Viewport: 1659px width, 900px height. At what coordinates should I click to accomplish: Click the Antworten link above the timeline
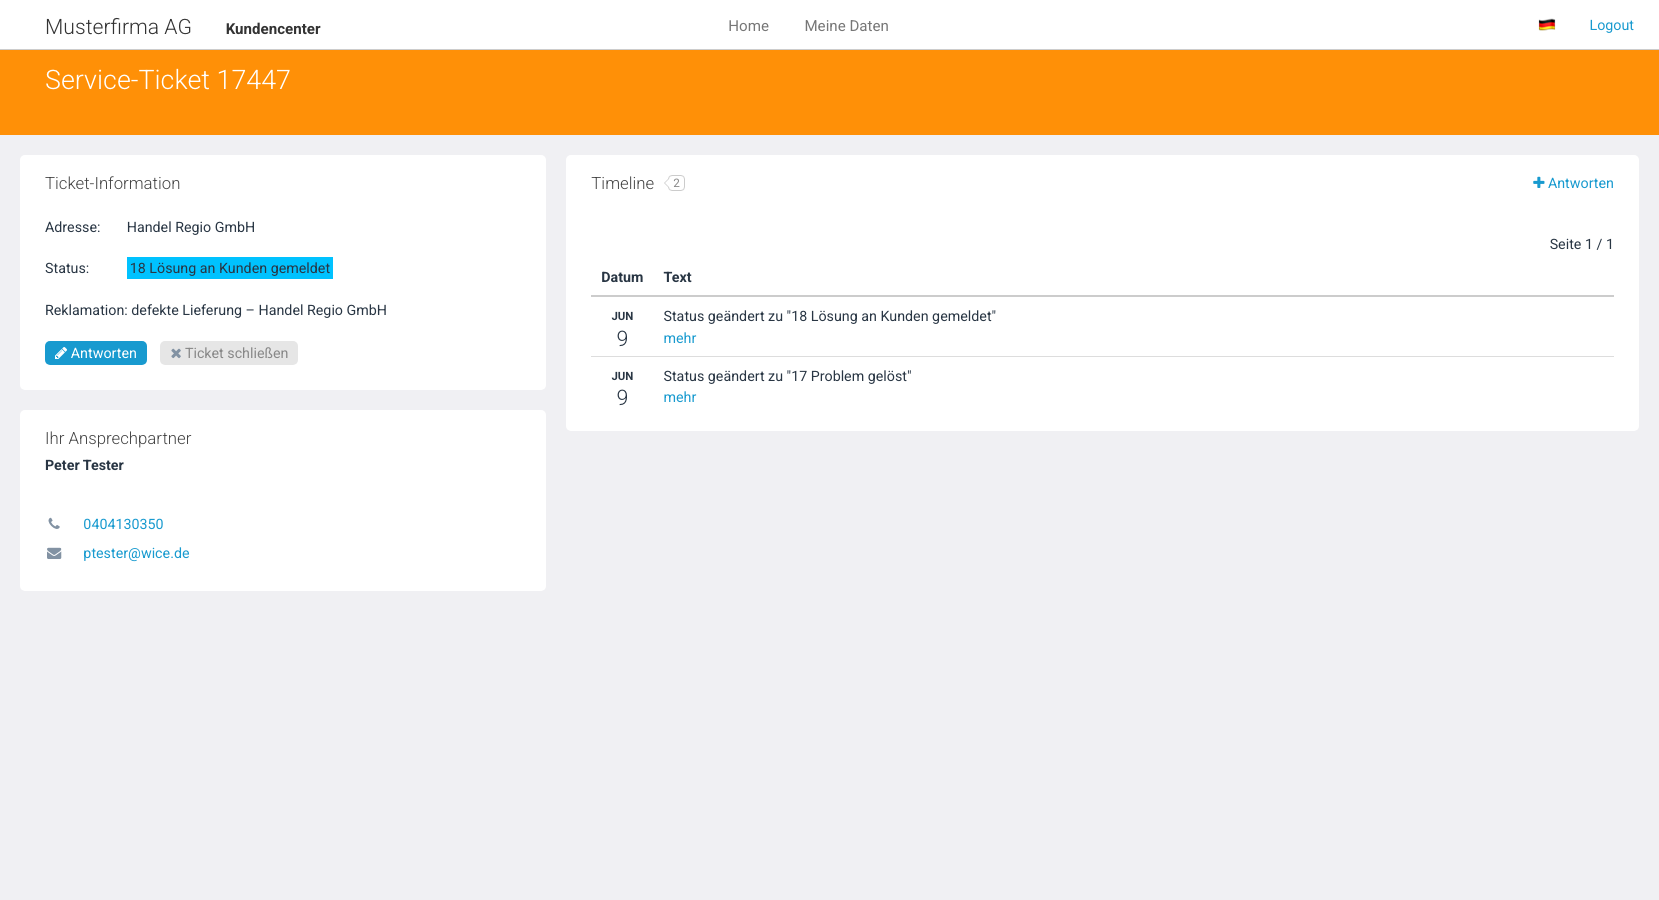1573,183
